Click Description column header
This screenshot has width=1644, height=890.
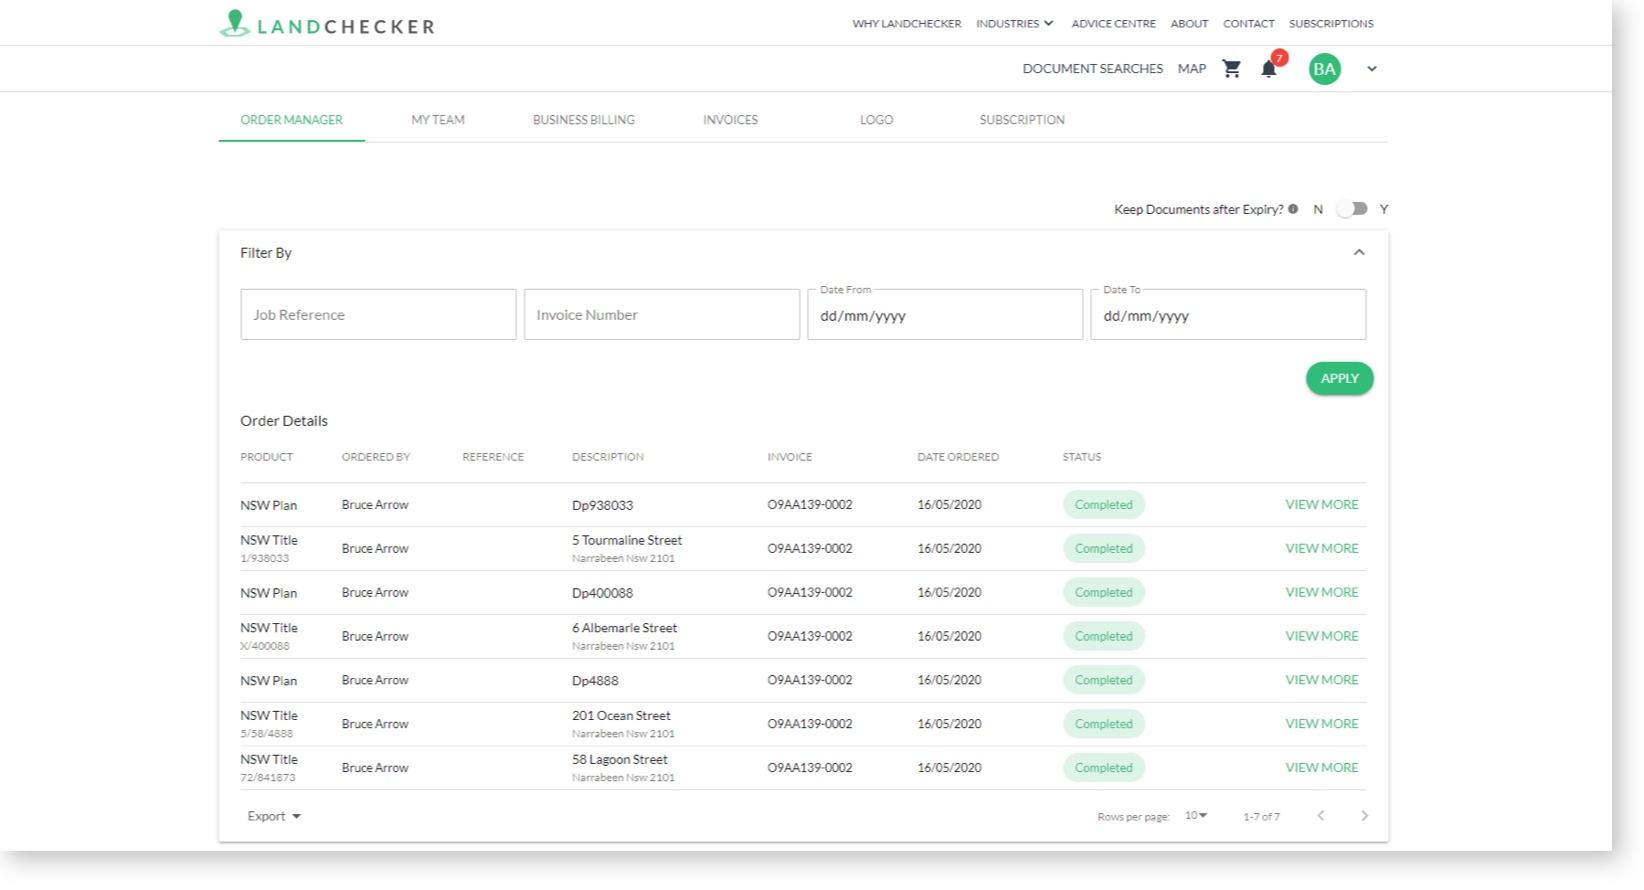[608, 457]
